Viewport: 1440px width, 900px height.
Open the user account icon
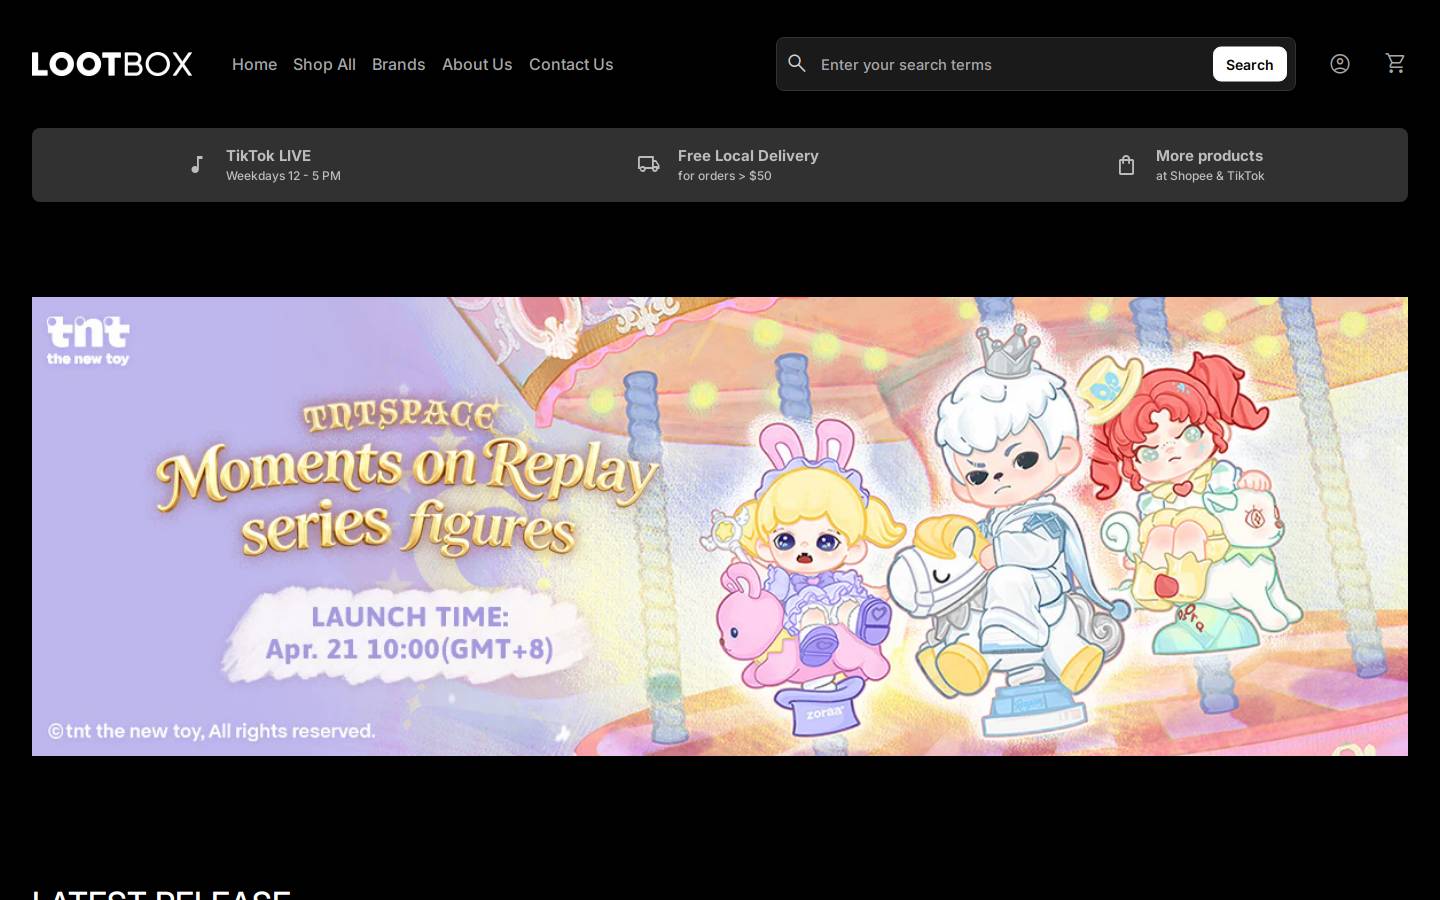click(x=1340, y=64)
